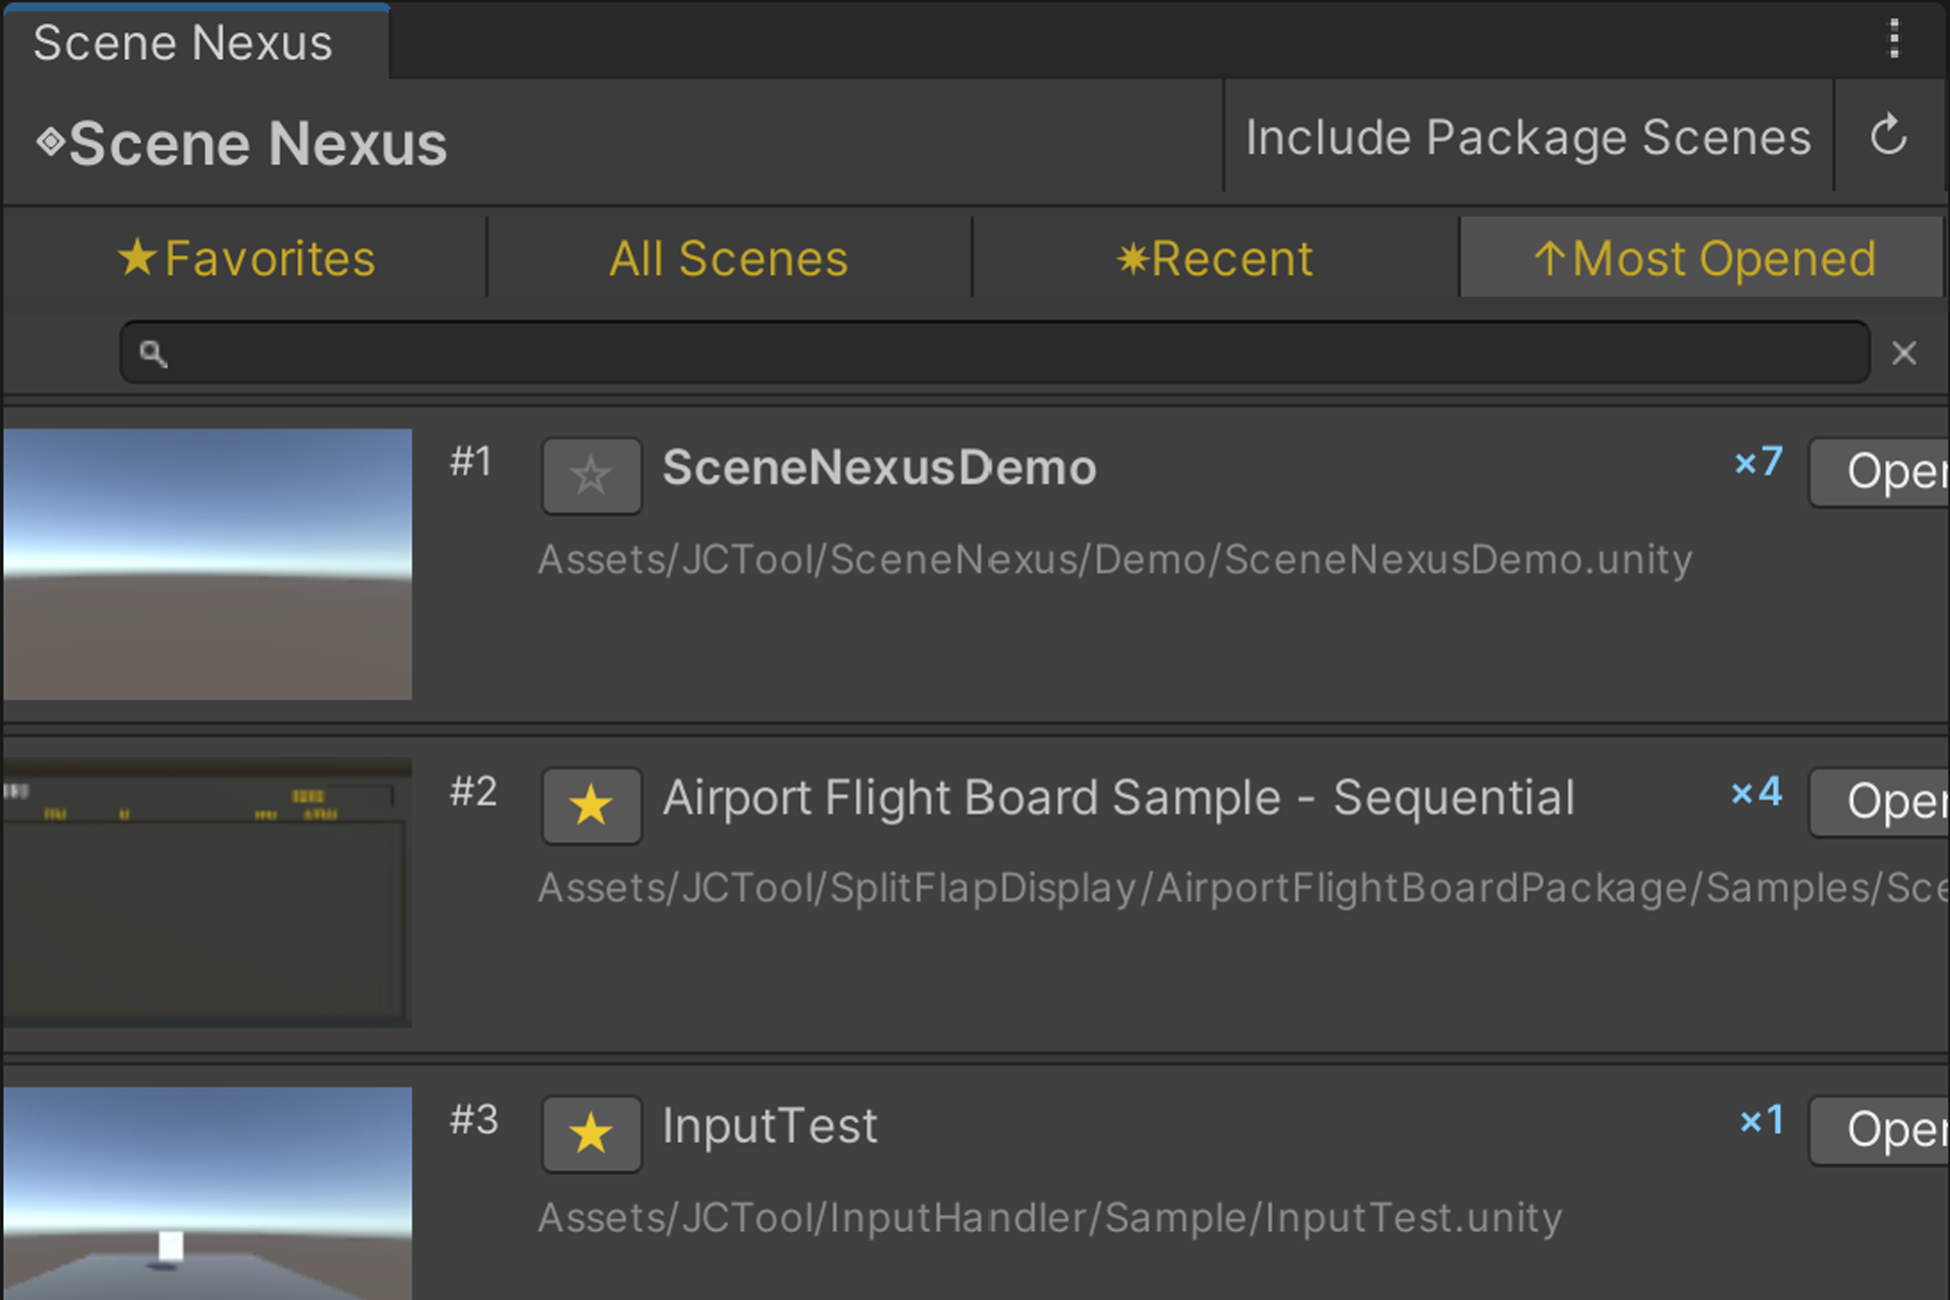Click the SceneNexusDemo scene name
The width and height of the screenshot is (1950, 1300).
879,467
